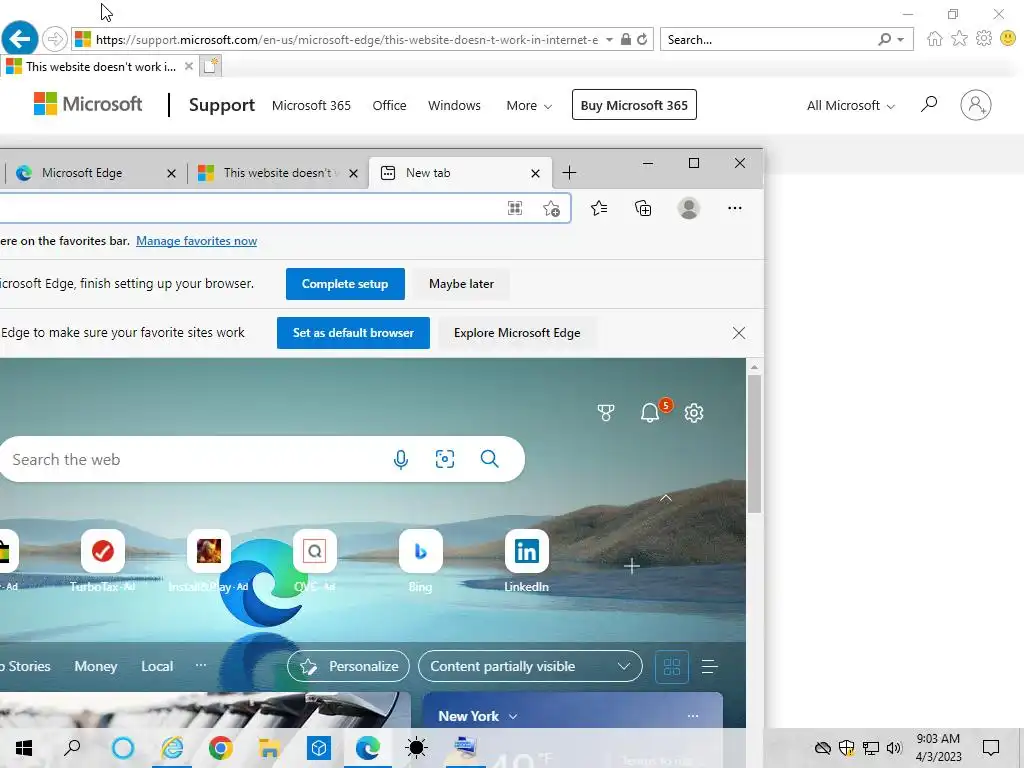This screenshot has width=1024, height=768.
Task: Click Manage favorites now link
Action: tap(197, 241)
